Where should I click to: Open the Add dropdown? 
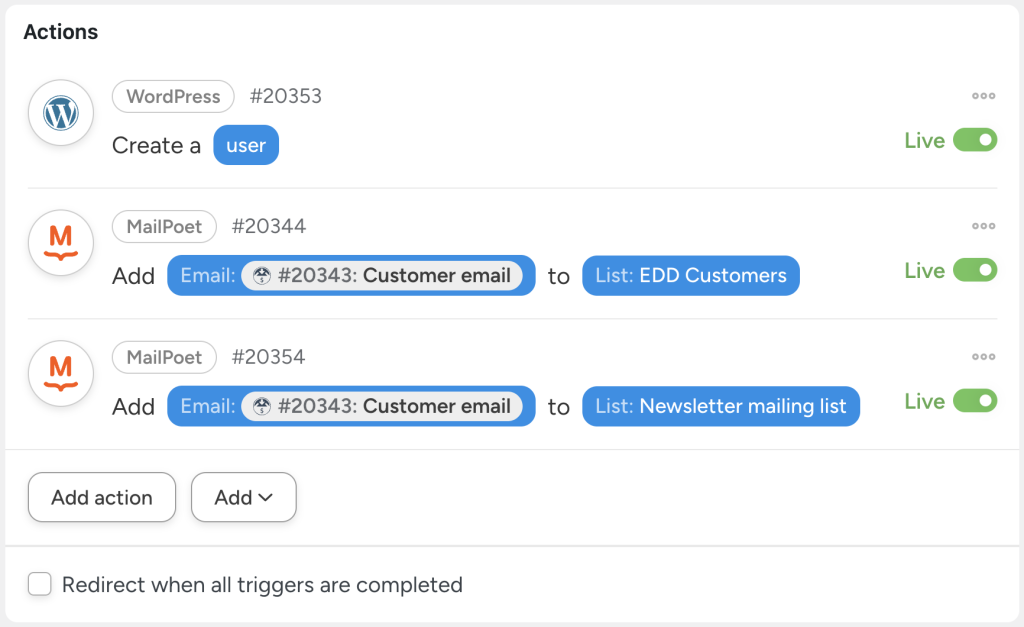pos(243,497)
